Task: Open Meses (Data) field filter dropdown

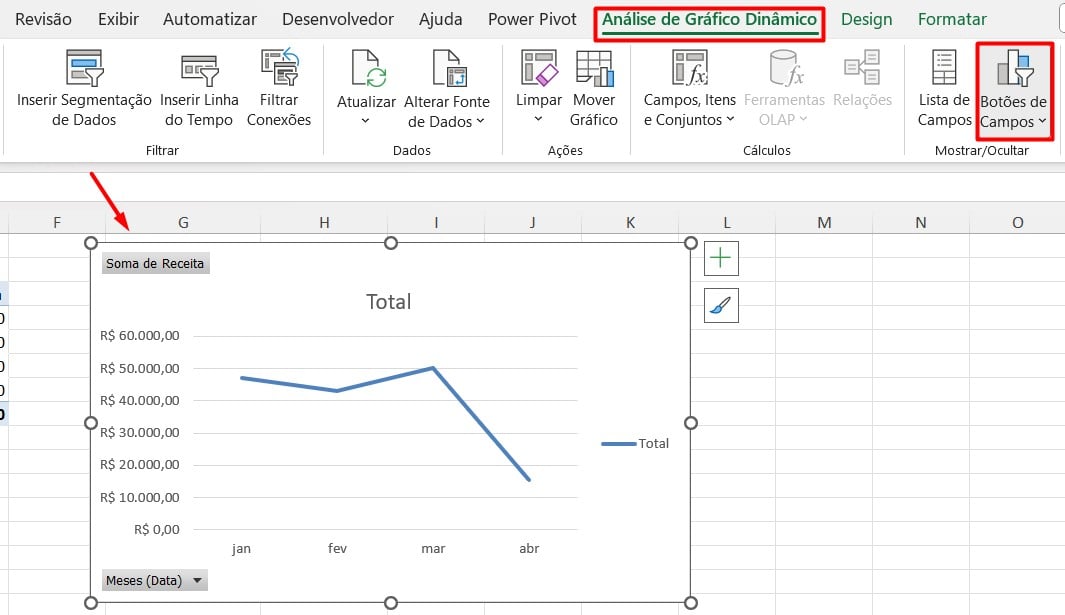Action: click(197, 580)
